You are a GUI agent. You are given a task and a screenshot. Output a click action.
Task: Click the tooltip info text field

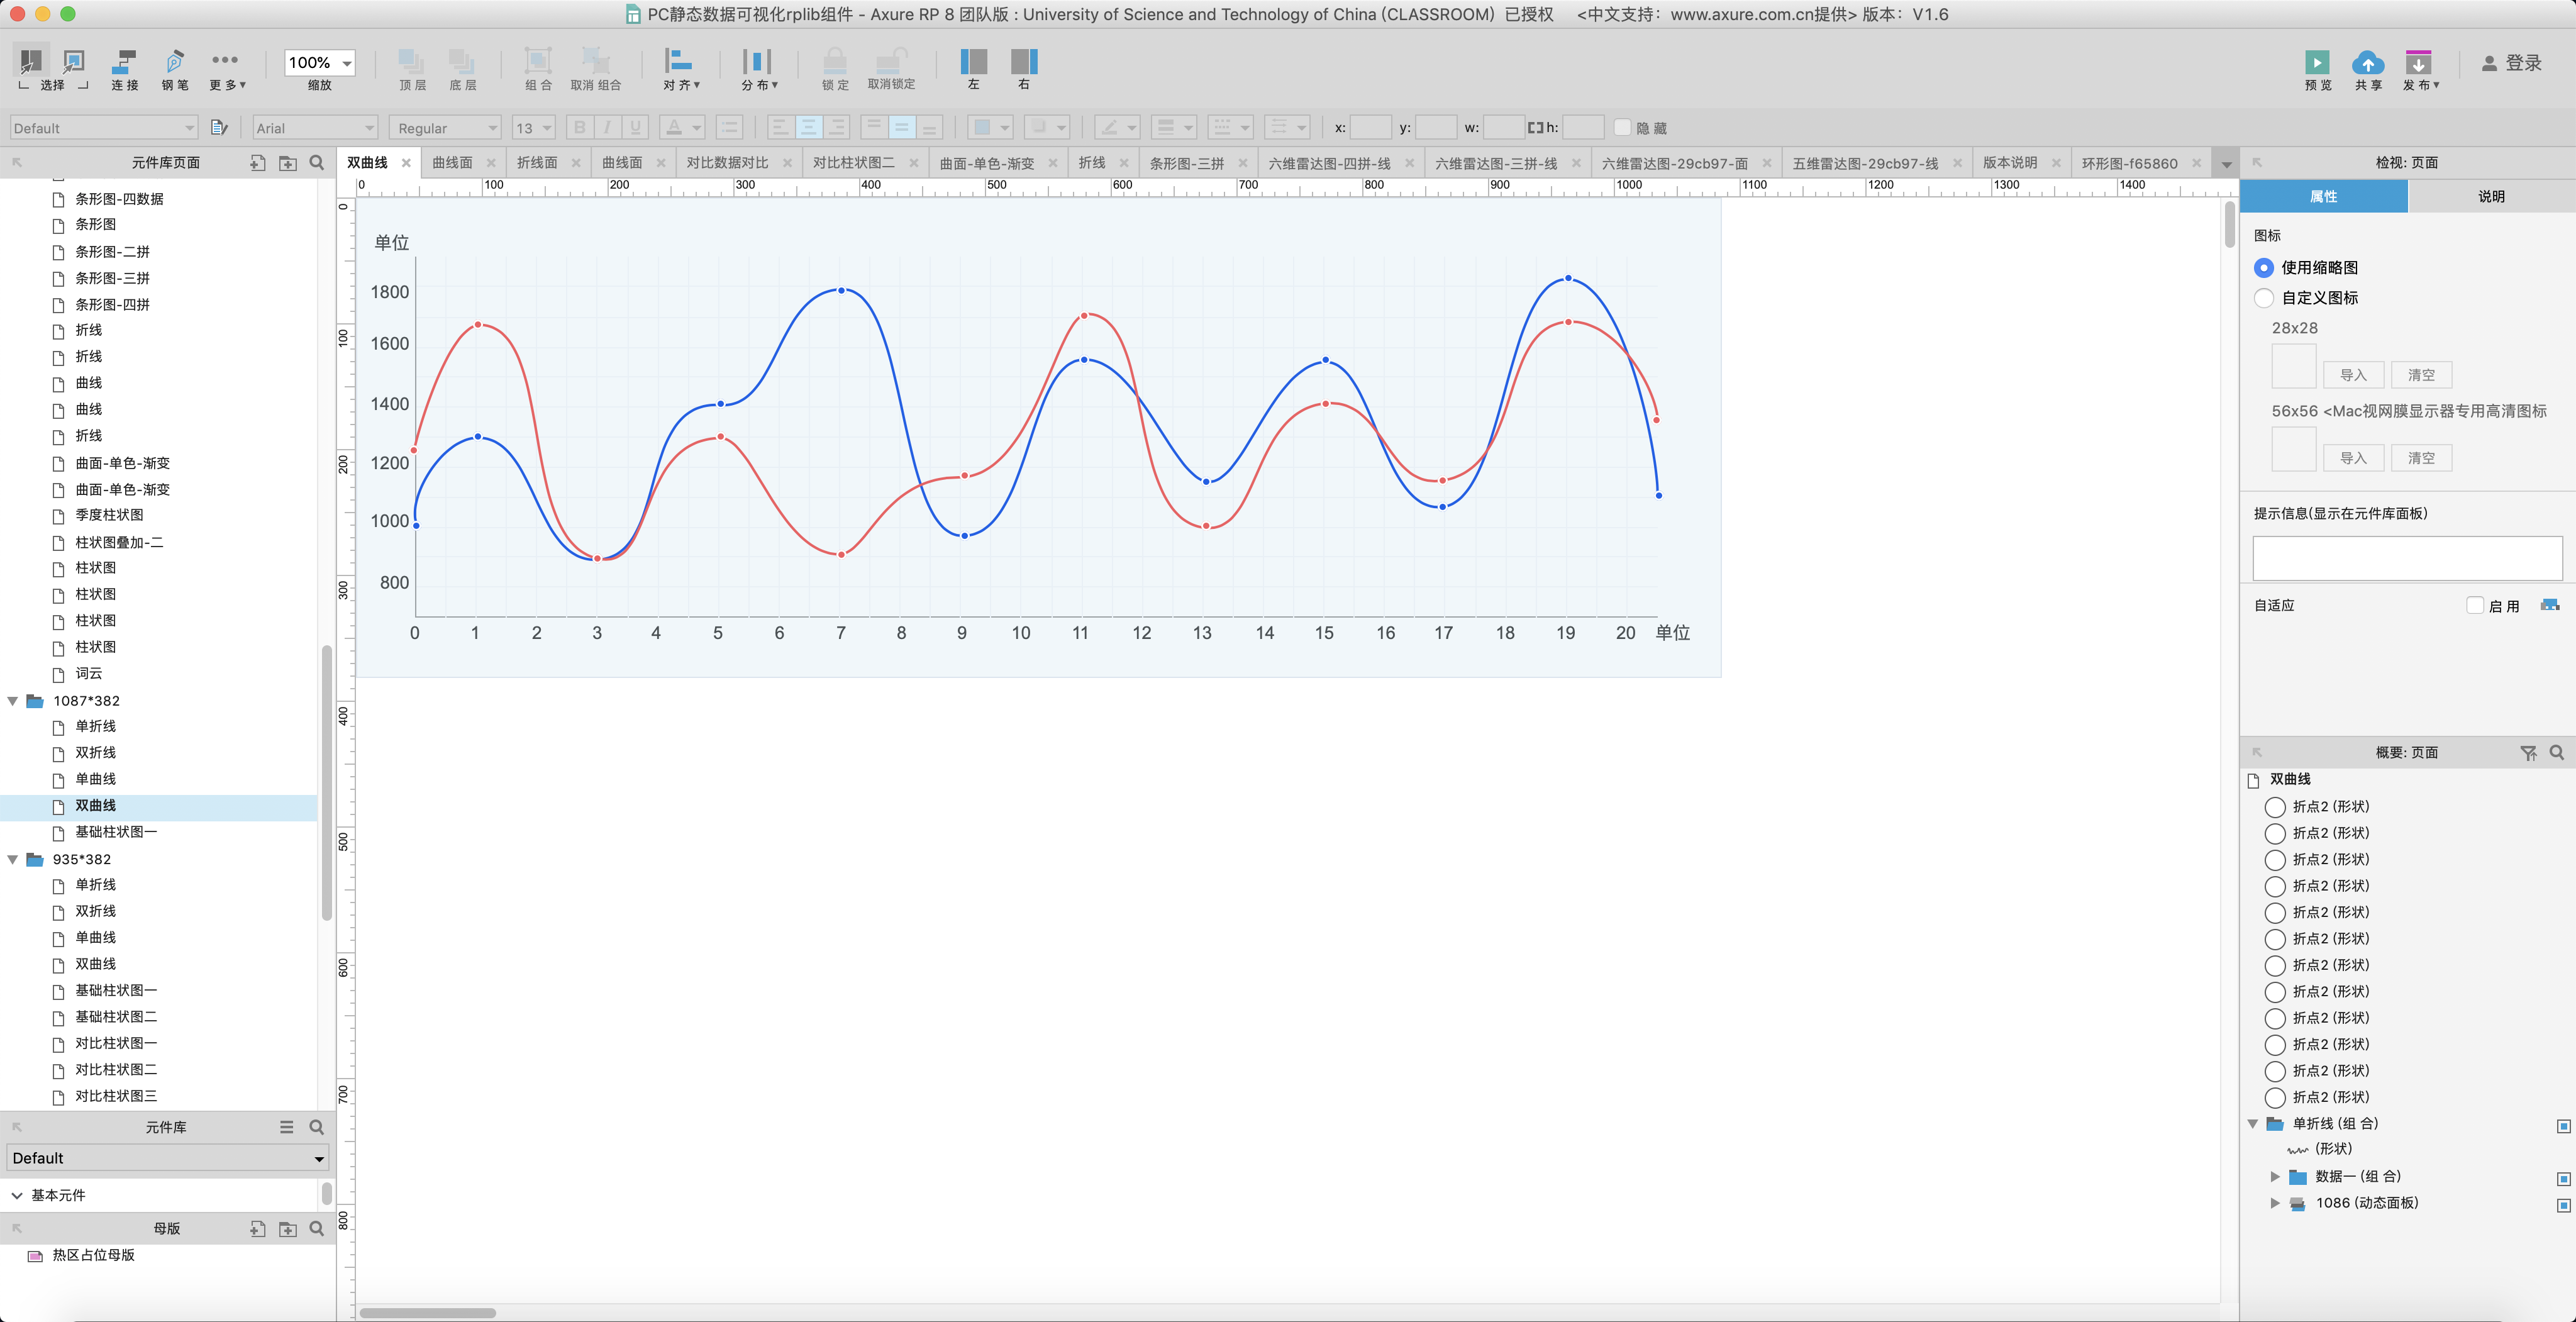click(2407, 558)
